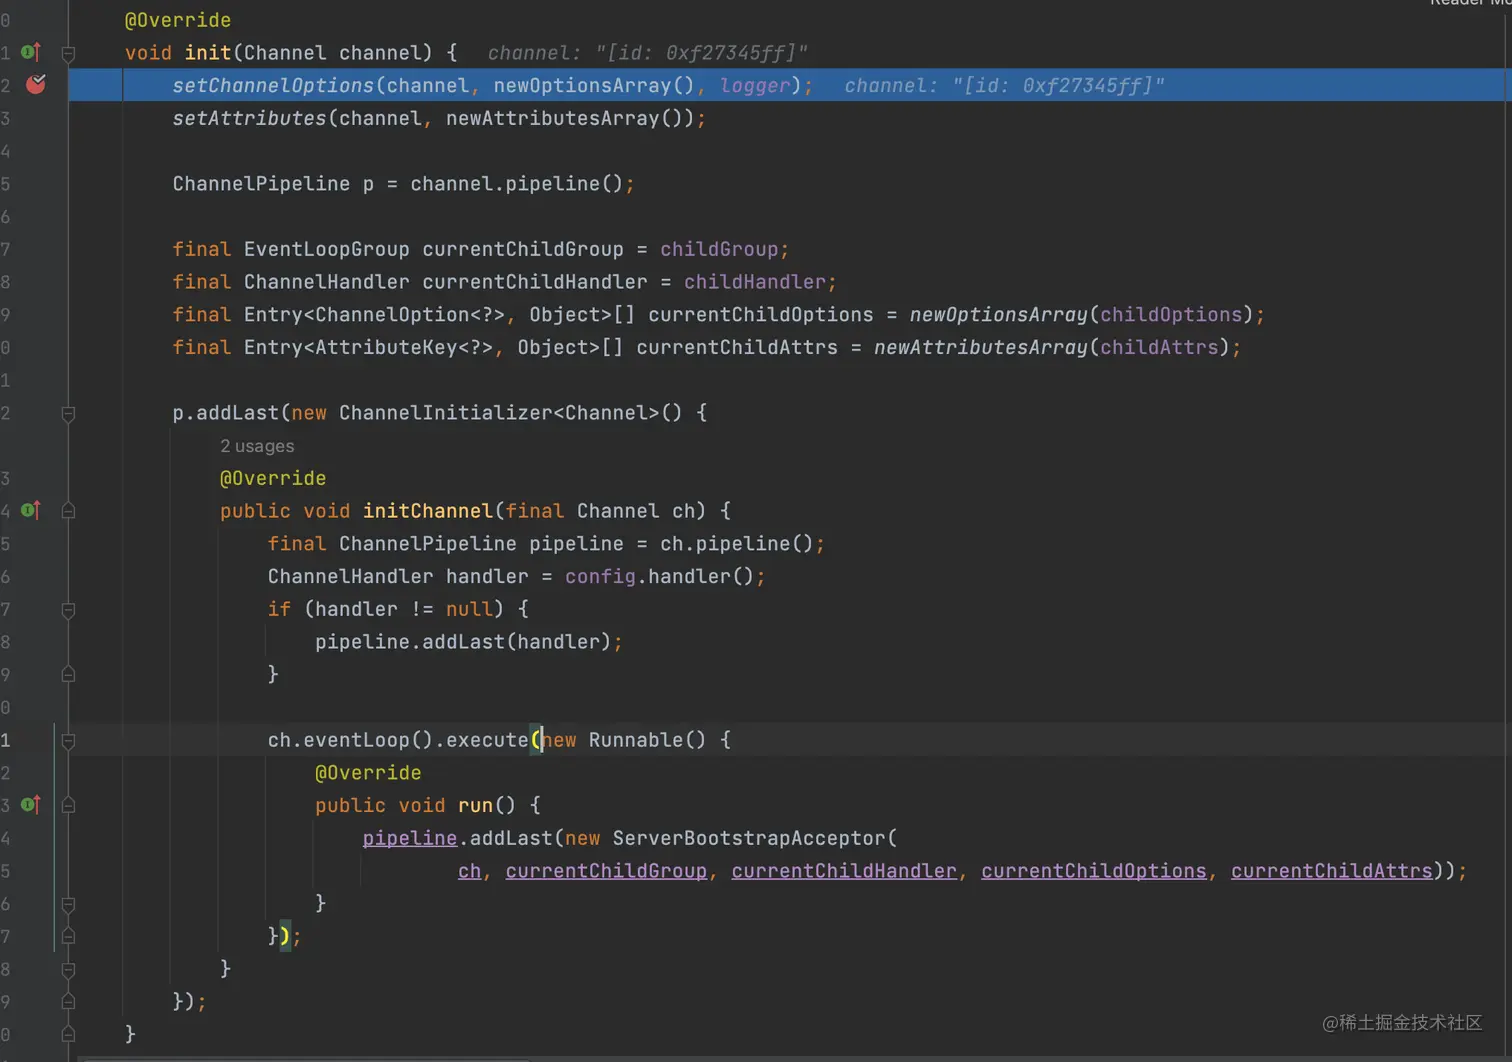Click the Runnable class name

(x=636, y=739)
